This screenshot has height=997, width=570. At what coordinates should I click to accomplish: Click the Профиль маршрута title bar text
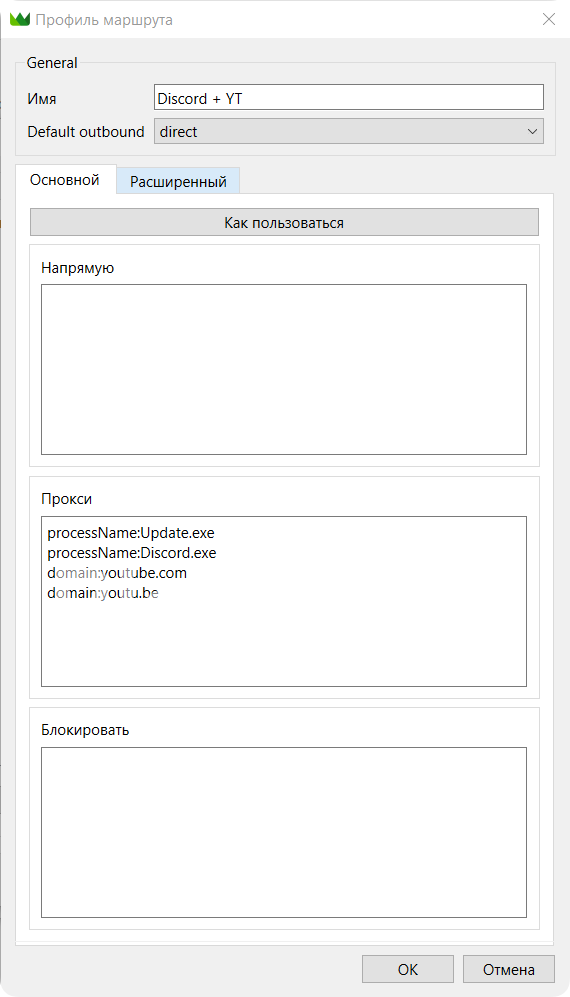104,20
